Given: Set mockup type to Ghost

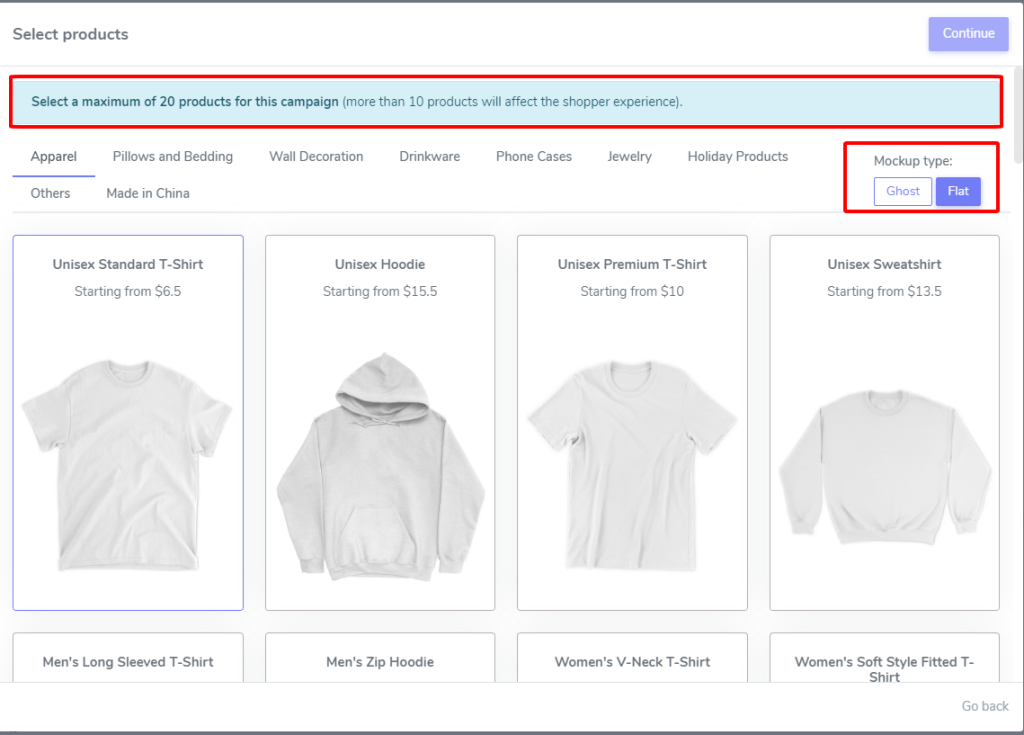Looking at the screenshot, I should point(903,191).
